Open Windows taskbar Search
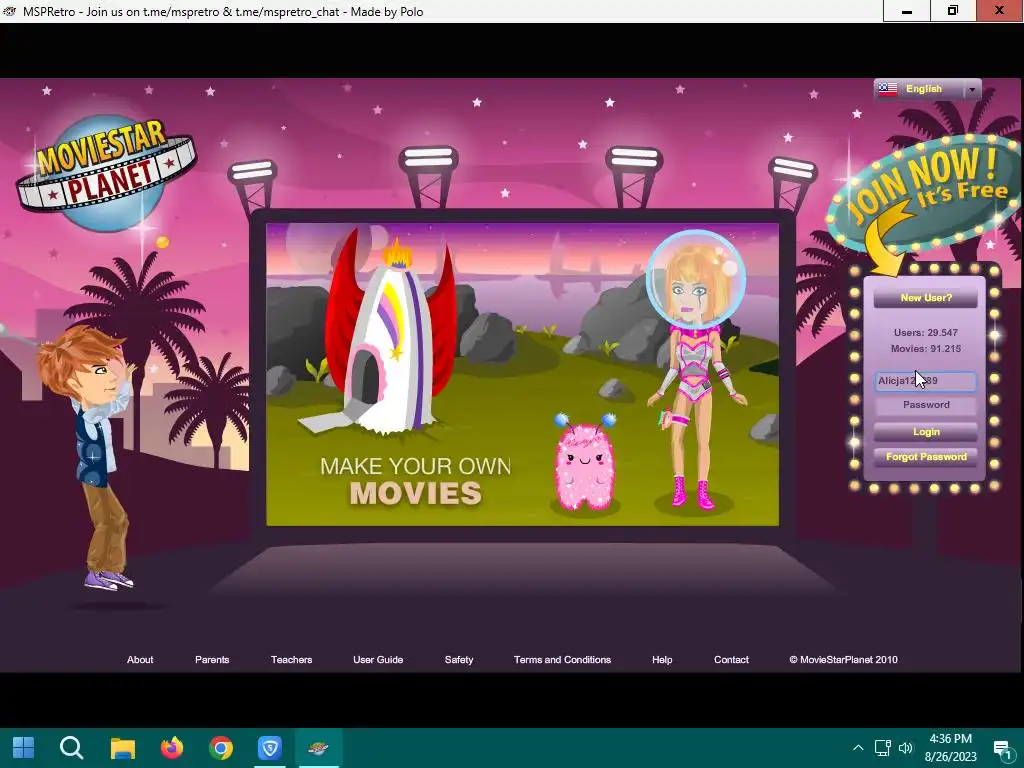 (71, 748)
